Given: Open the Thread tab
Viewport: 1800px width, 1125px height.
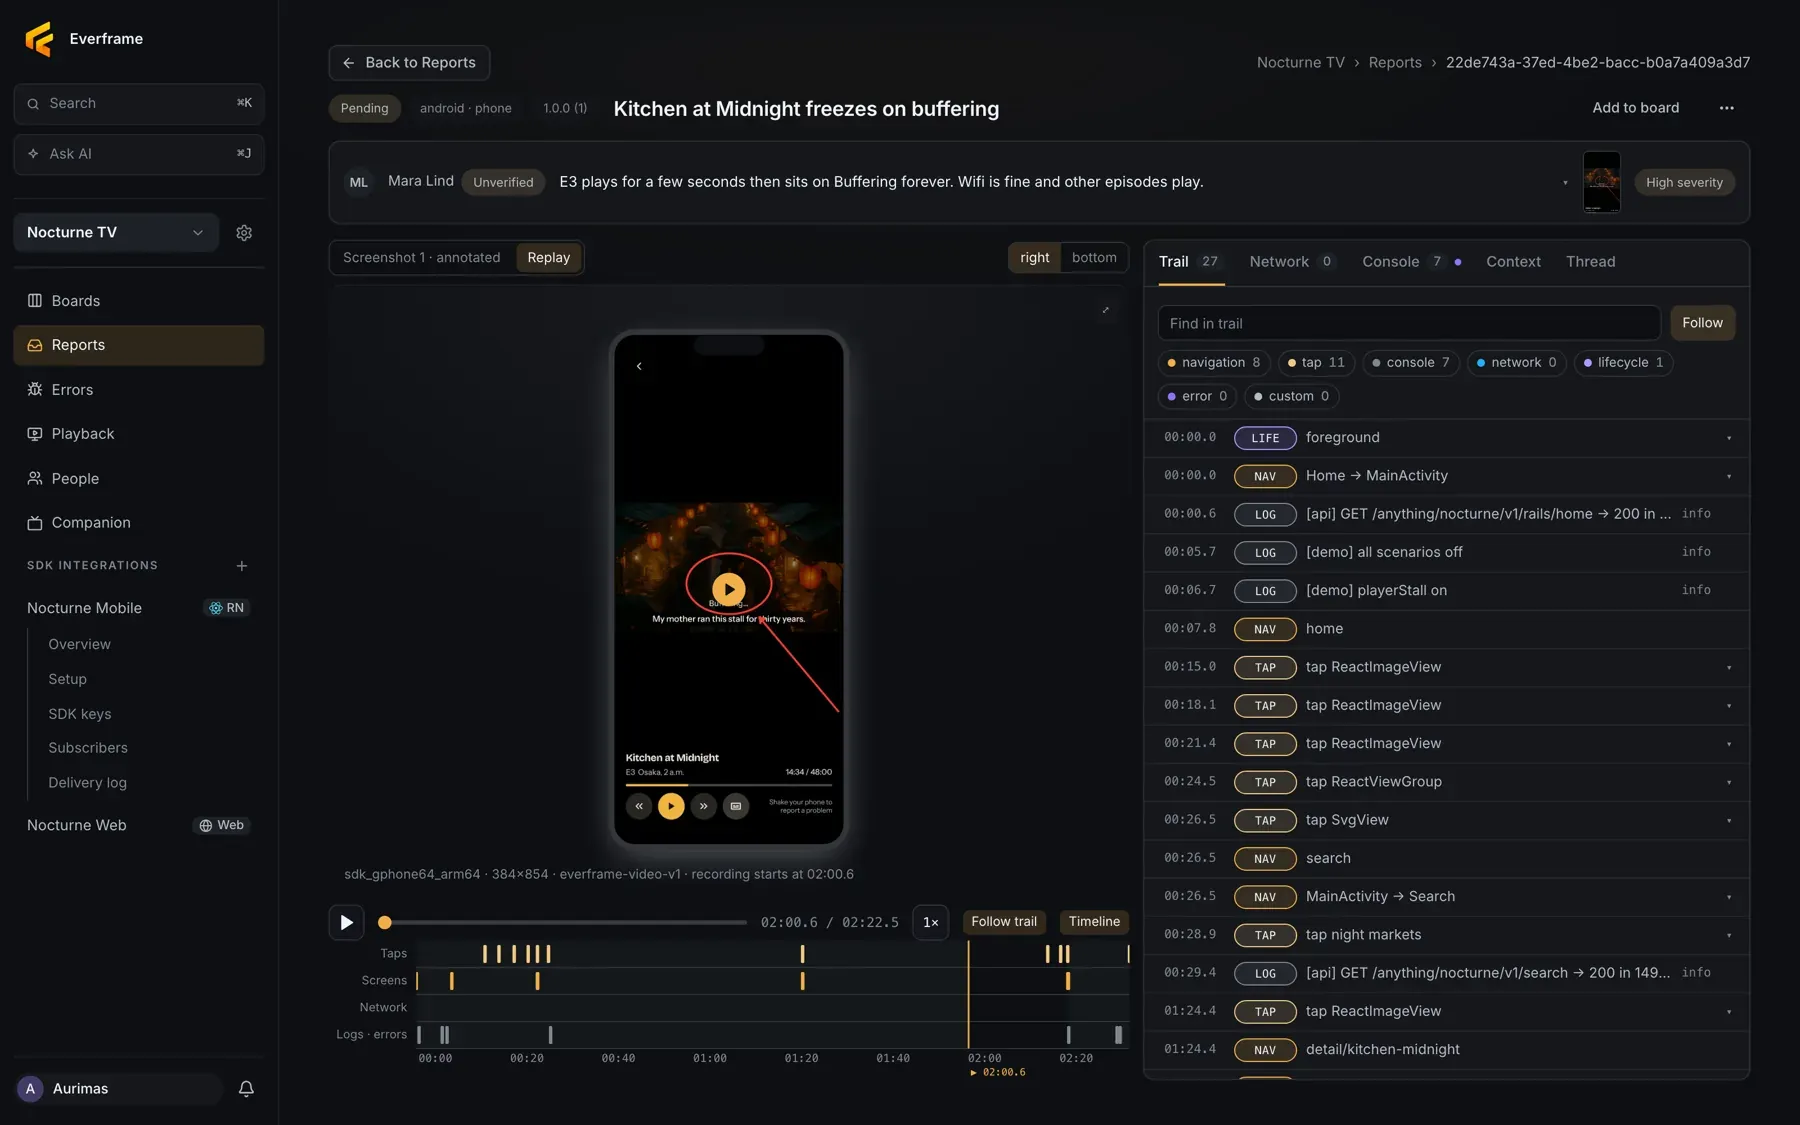Looking at the screenshot, I should [x=1590, y=262].
